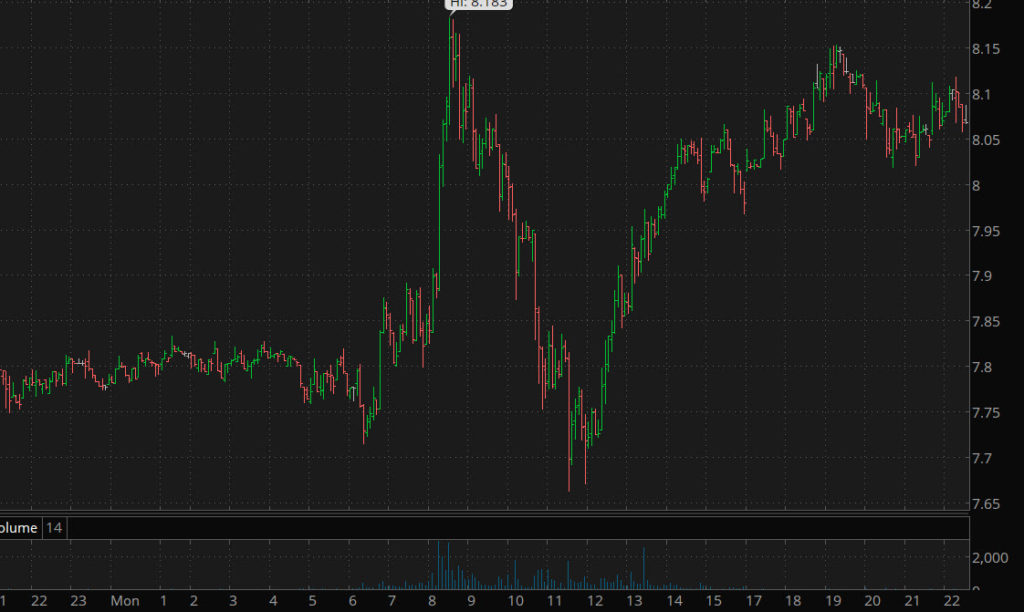
Task: Click the tallest volume bar in volume panel
Action: click(439, 565)
